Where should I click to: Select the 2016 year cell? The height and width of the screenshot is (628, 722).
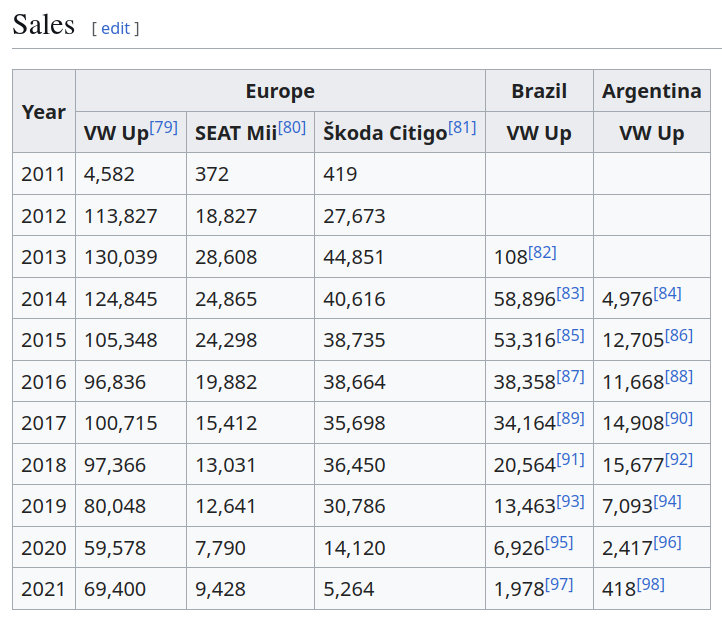click(44, 381)
